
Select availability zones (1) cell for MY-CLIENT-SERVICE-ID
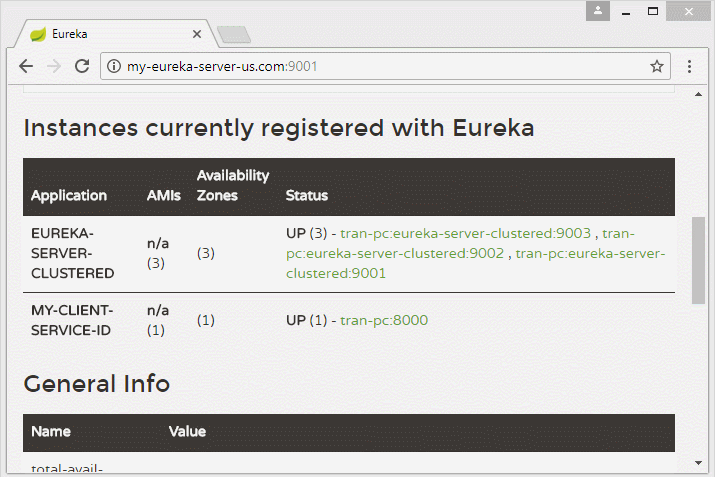point(206,321)
